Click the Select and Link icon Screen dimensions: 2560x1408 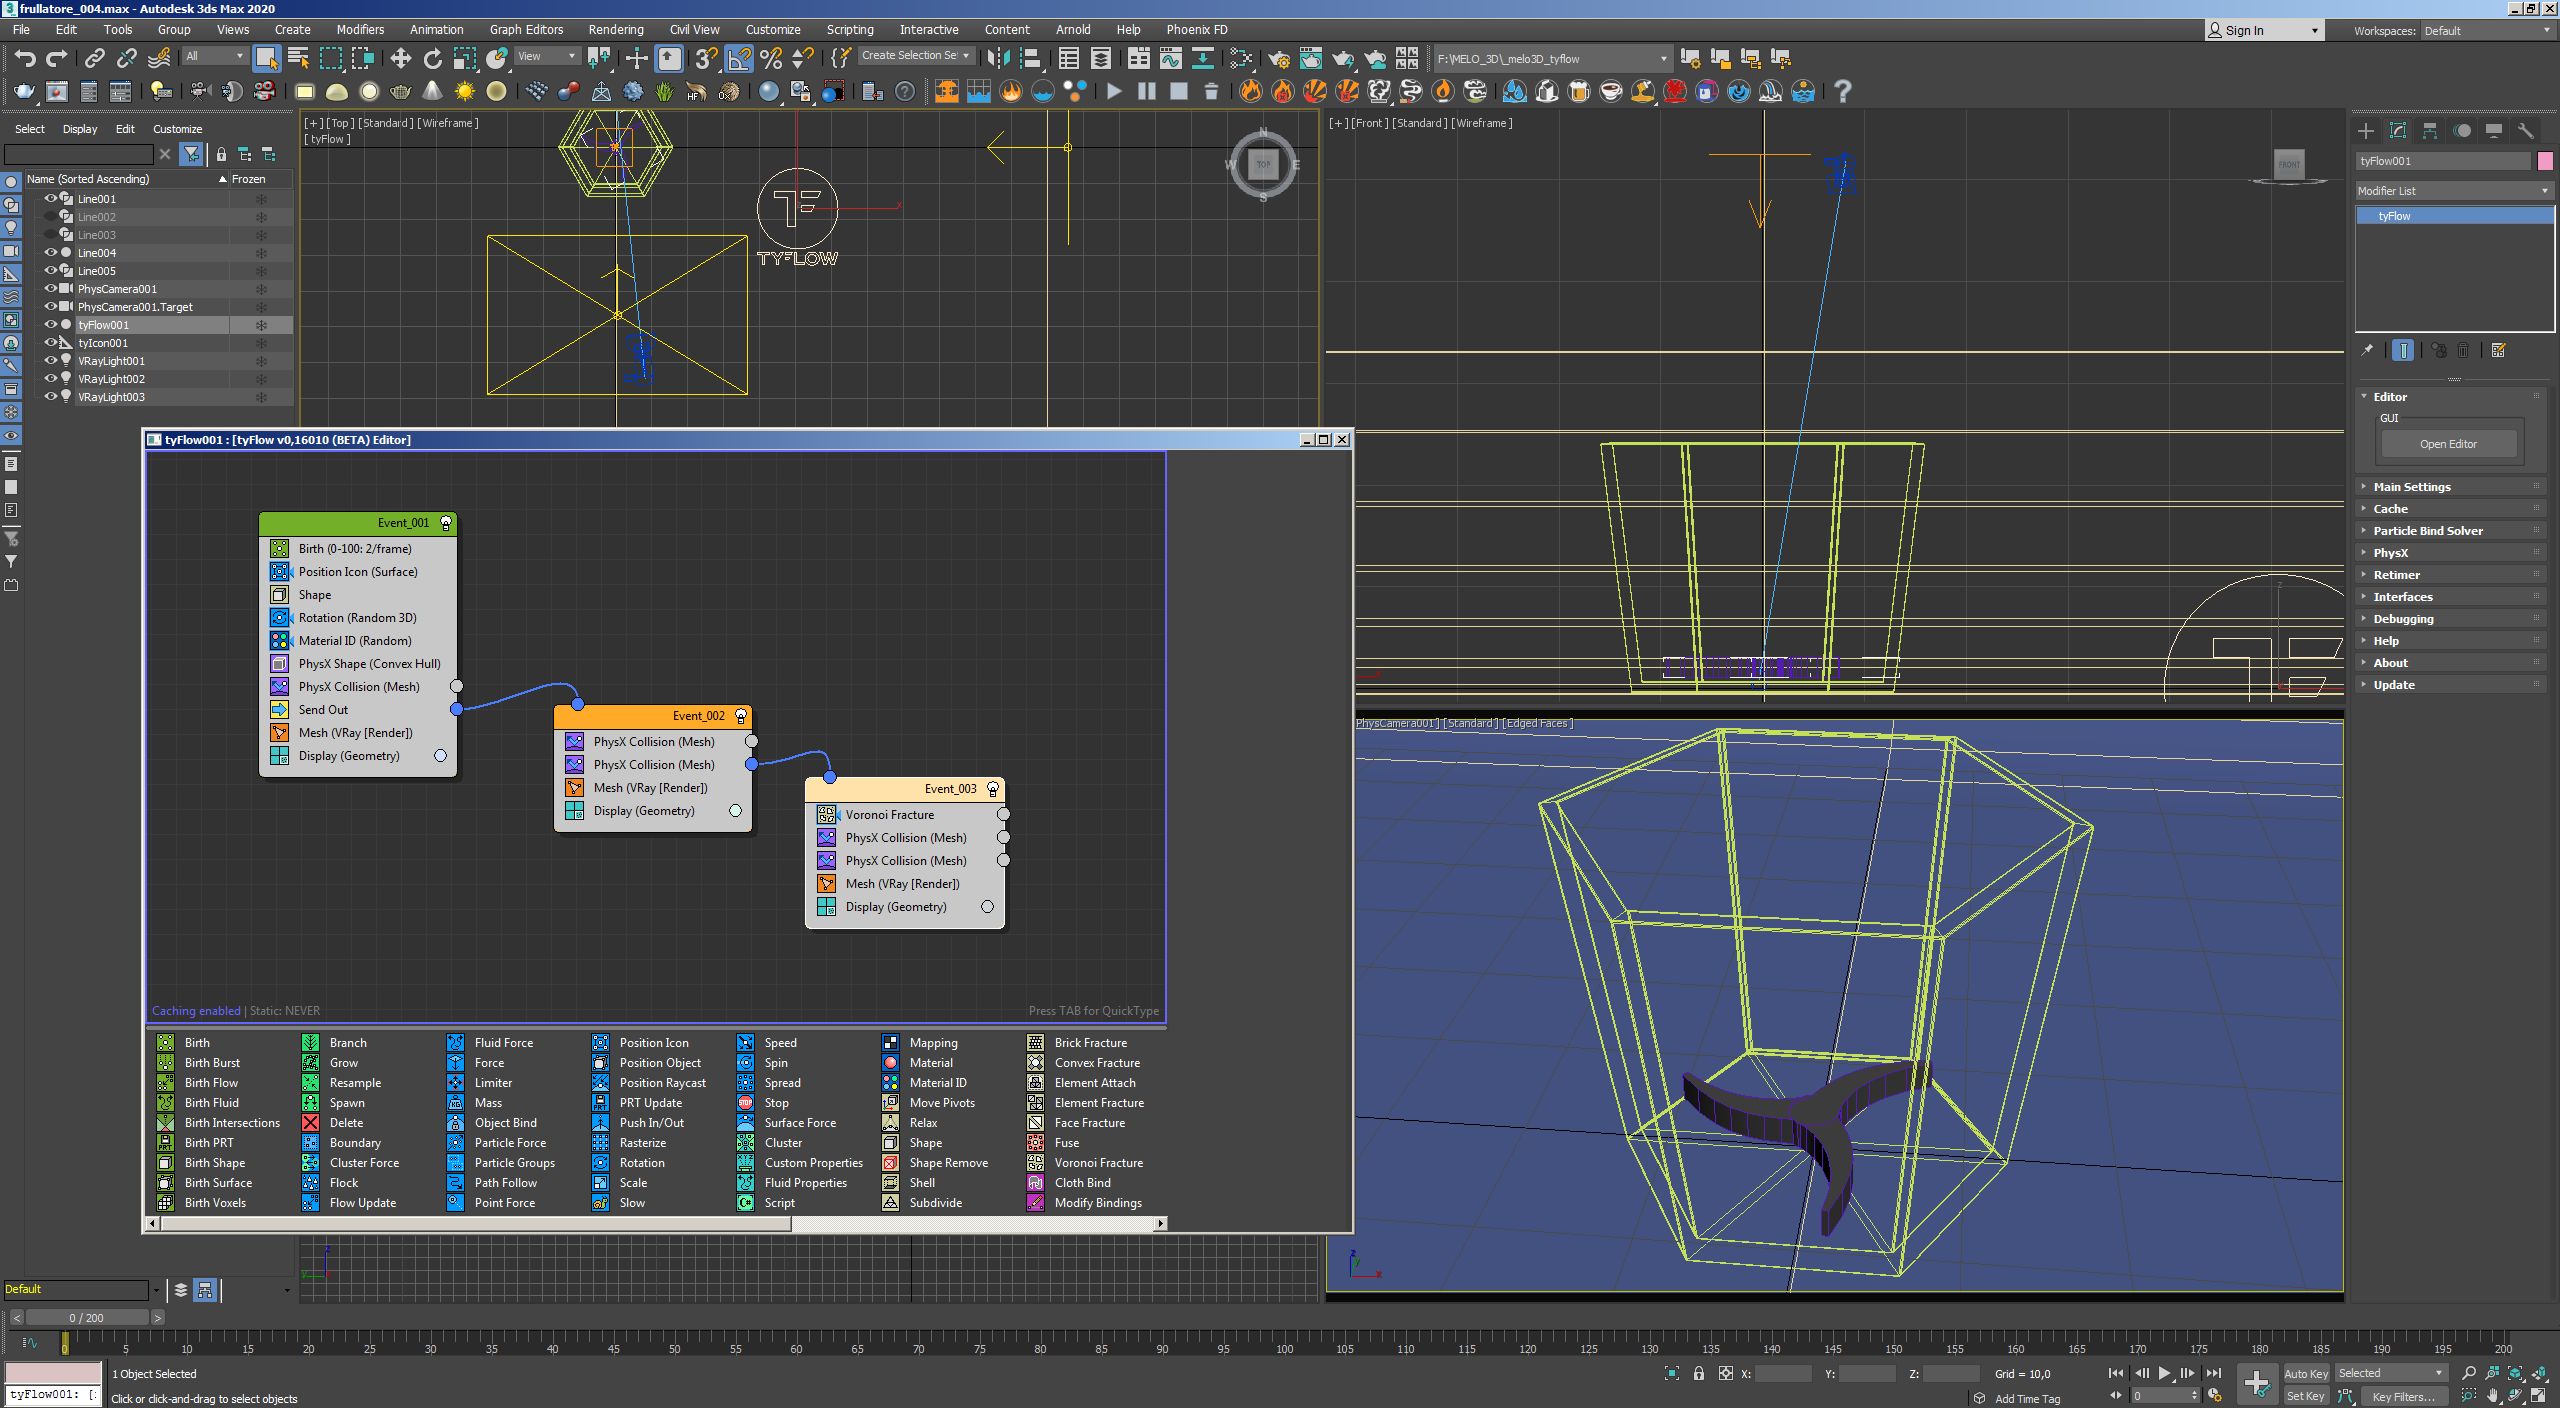[95, 58]
